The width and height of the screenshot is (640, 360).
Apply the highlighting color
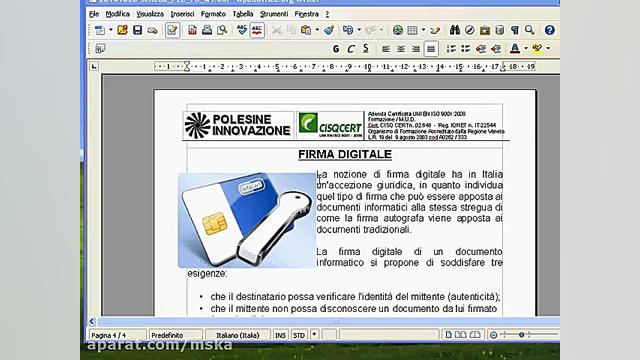tap(537, 49)
